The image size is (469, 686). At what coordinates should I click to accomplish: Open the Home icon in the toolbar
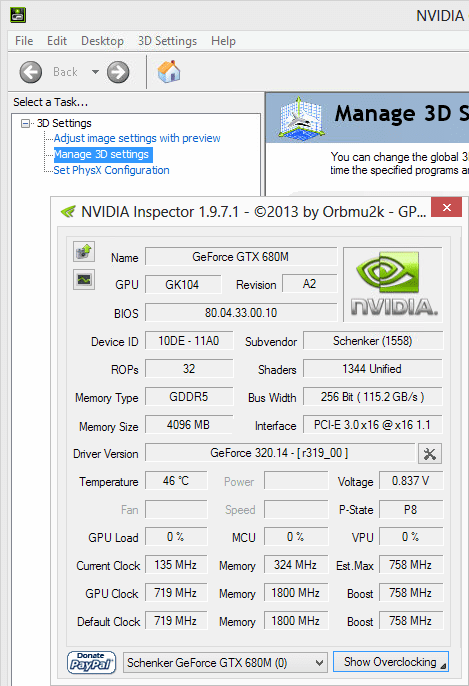[169, 72]
